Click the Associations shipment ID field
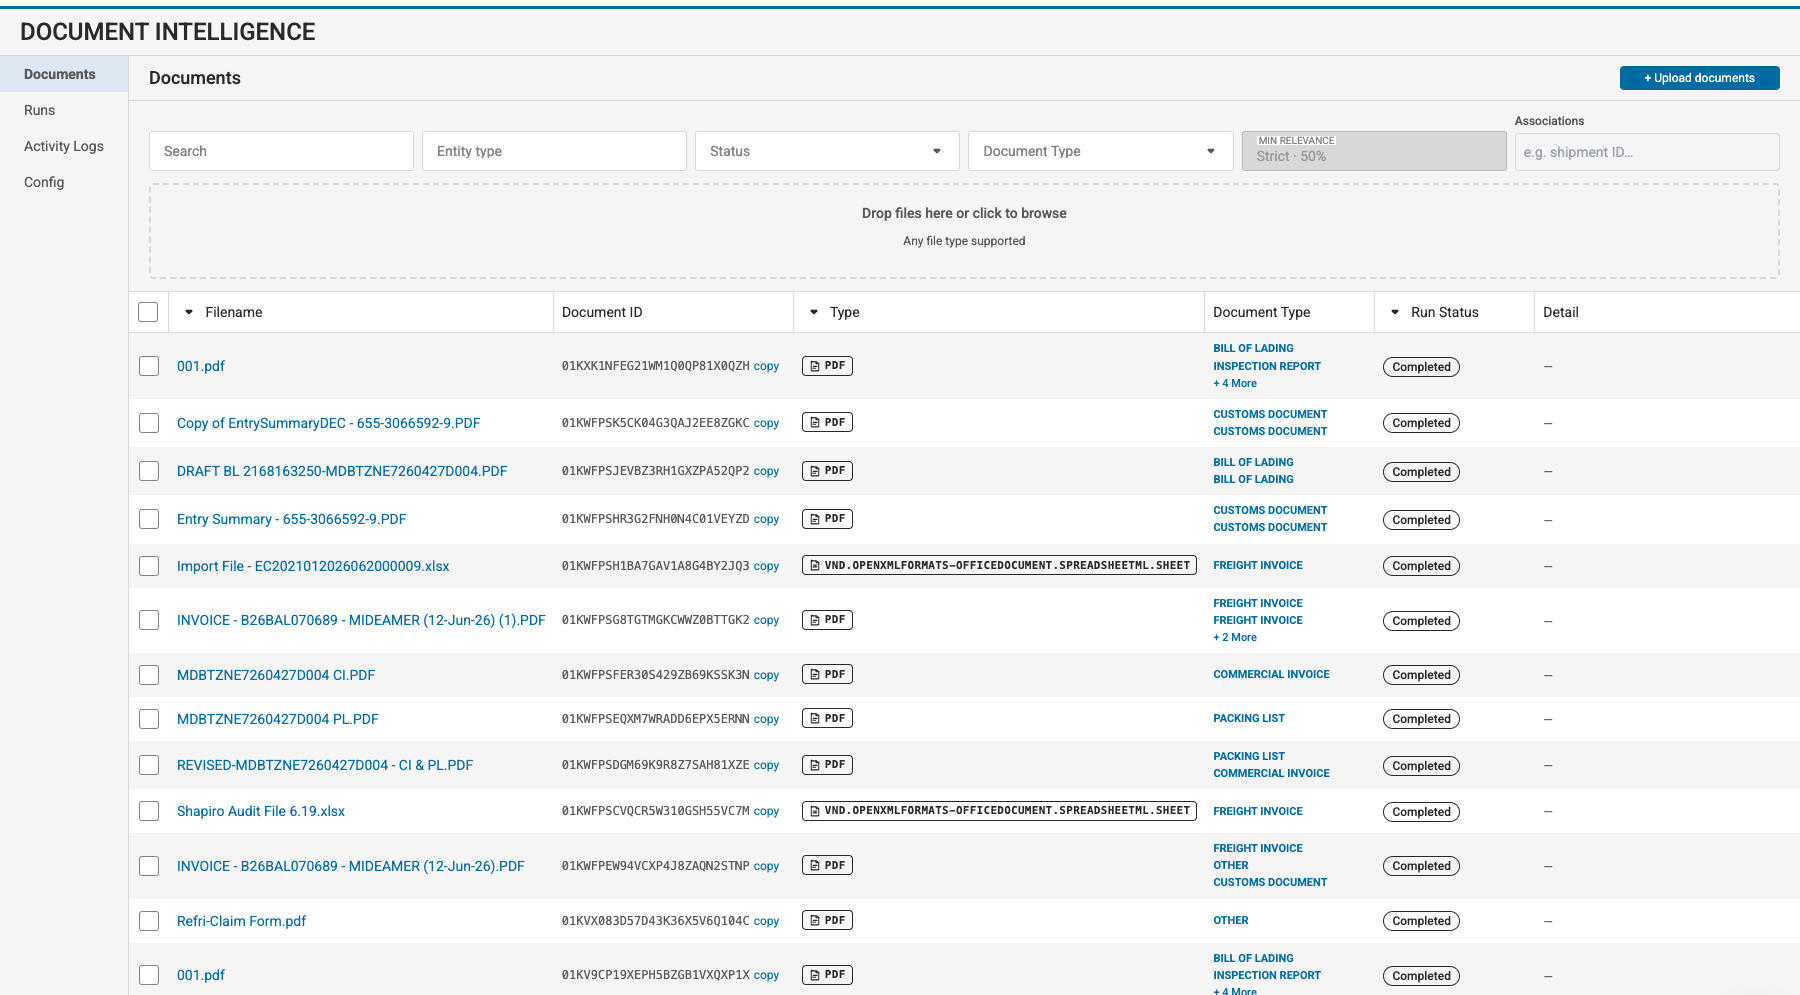Screen dimensions: 1800x995 click(x=1647, y=152)
